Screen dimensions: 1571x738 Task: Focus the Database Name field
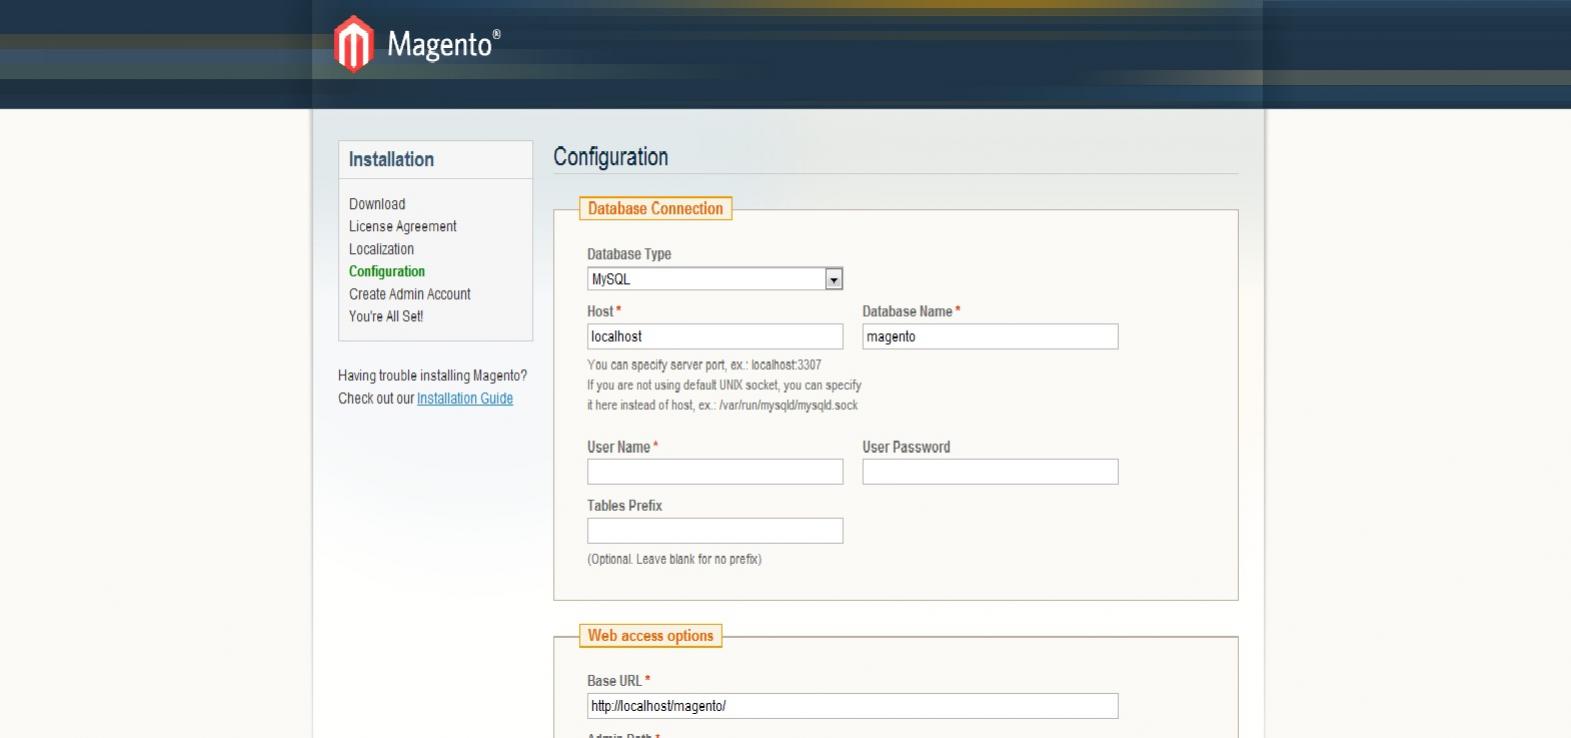[990, 336]
